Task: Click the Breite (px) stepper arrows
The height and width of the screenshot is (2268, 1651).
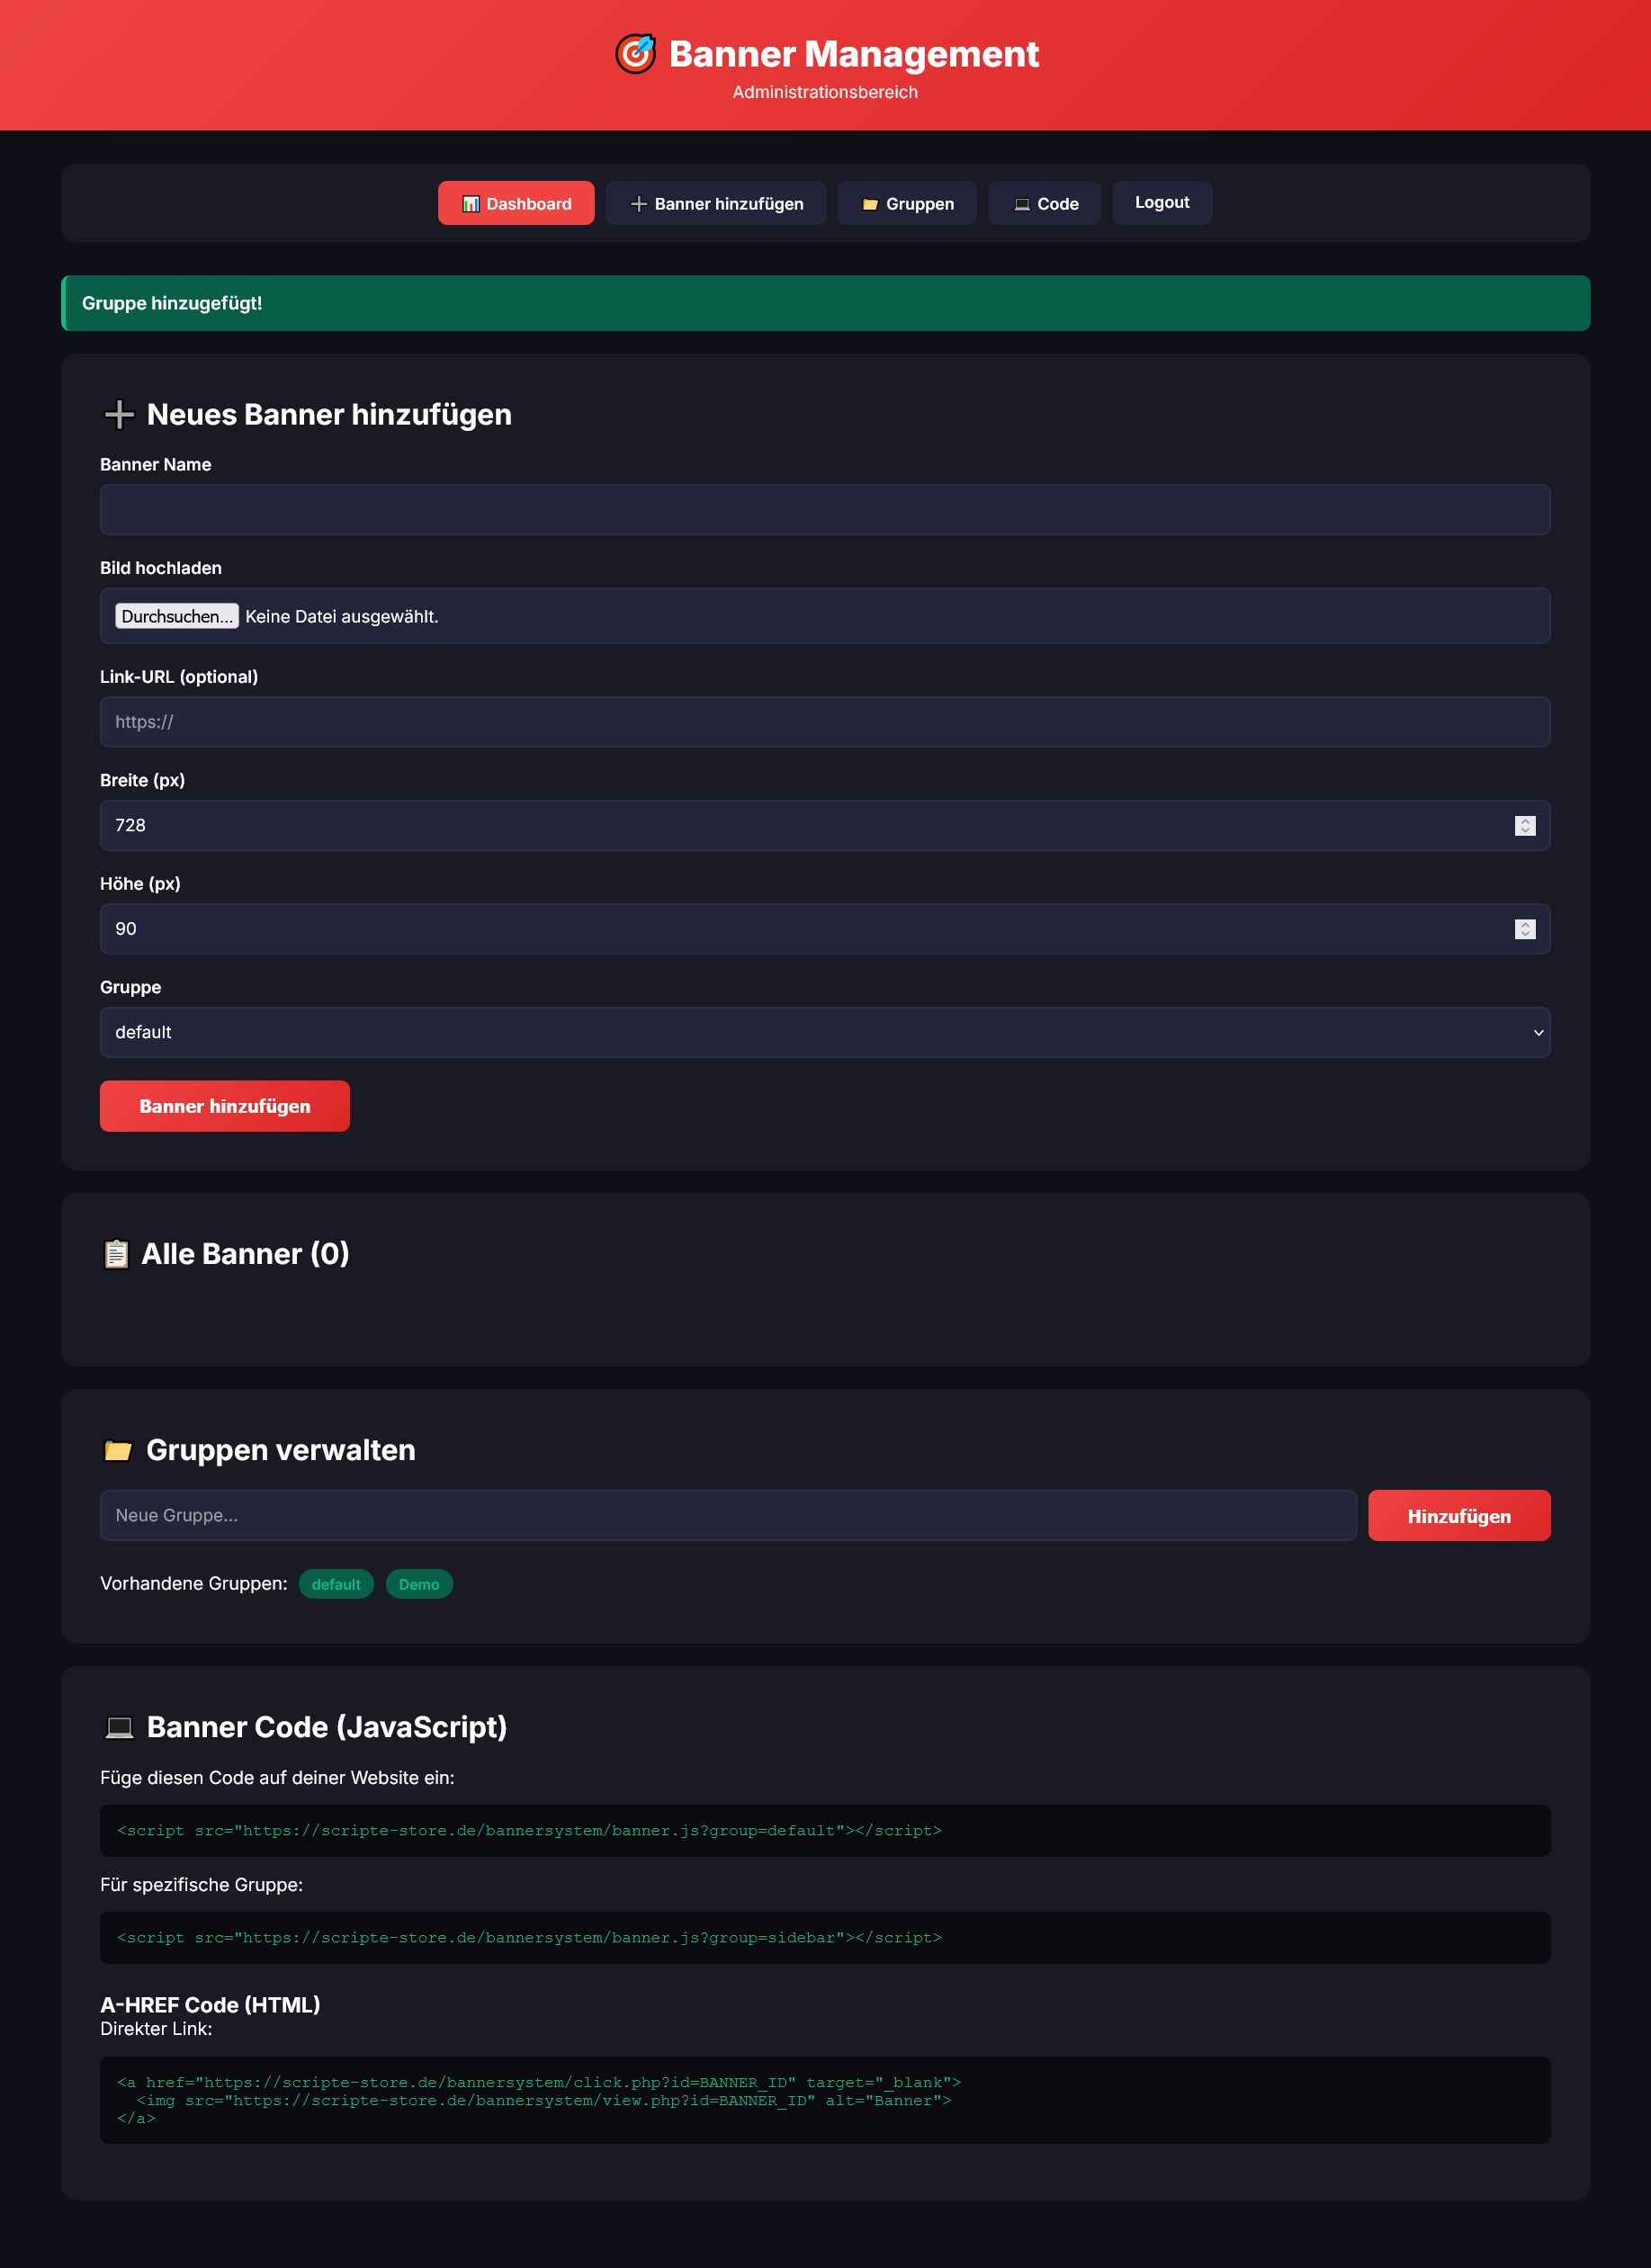Action: tap(1525, 825)
